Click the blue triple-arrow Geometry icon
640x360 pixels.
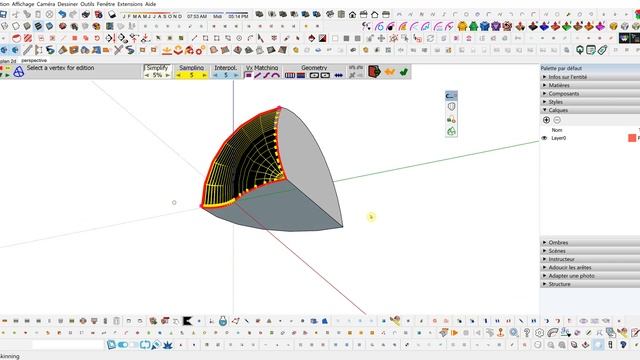click(338, 76)
